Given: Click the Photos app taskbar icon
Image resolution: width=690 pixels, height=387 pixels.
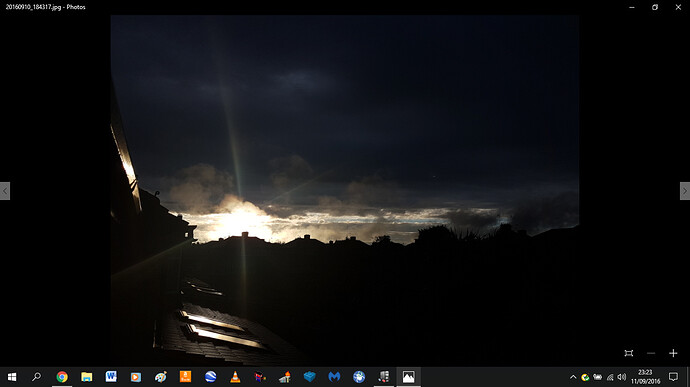Looking at the screenshot, I should pyautogui.click(x=408, y=377).
